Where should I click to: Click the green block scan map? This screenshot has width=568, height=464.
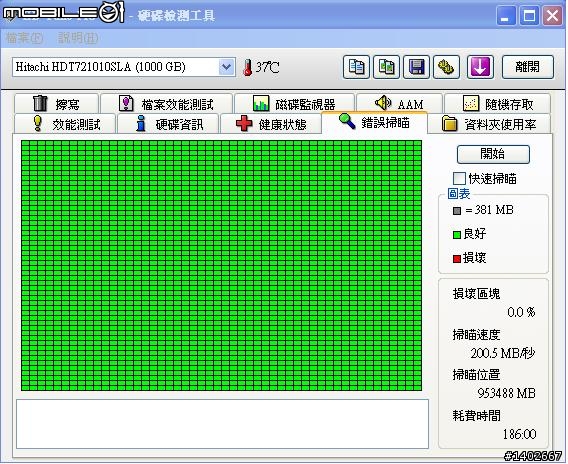click(221, 266)
